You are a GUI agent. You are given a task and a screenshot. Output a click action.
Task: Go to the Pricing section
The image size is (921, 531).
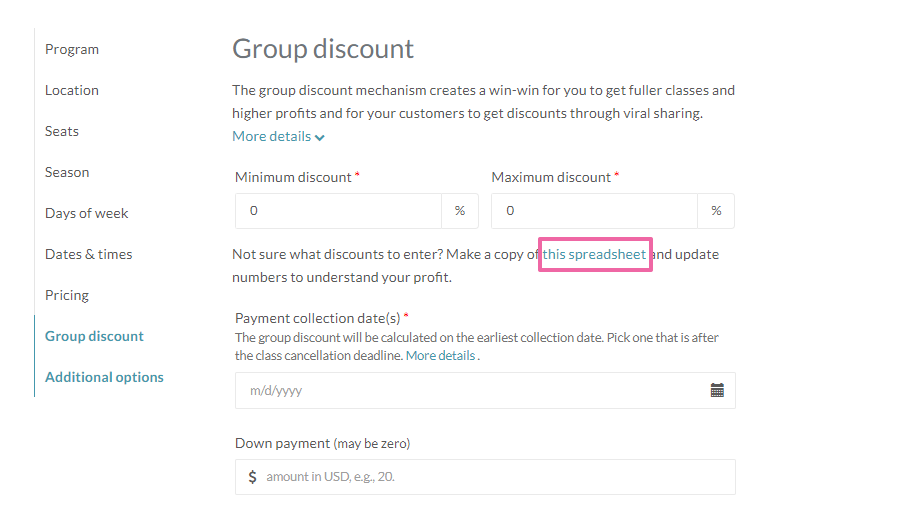point(67,295)
